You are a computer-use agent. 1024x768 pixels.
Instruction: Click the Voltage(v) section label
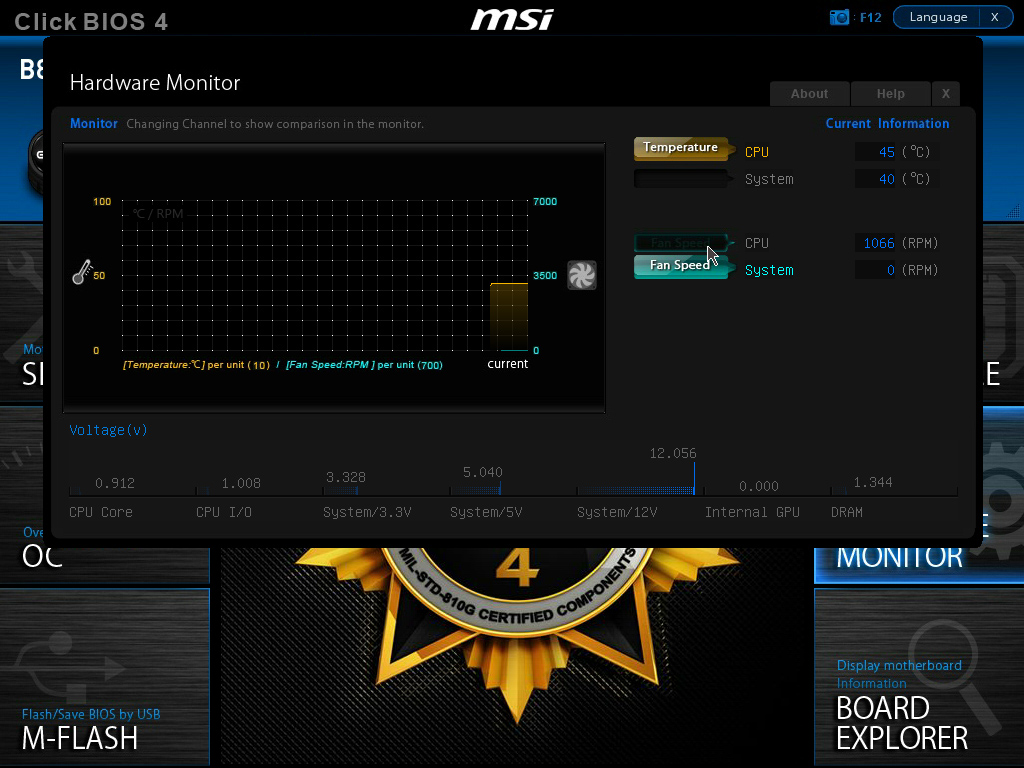click(108, 430)
